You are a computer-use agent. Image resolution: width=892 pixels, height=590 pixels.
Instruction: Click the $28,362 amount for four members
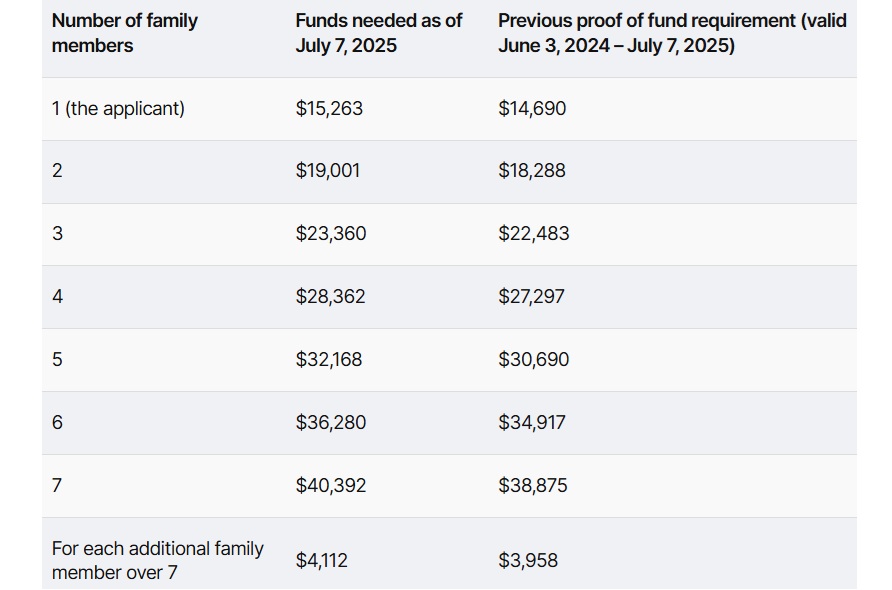pos(331,297)
